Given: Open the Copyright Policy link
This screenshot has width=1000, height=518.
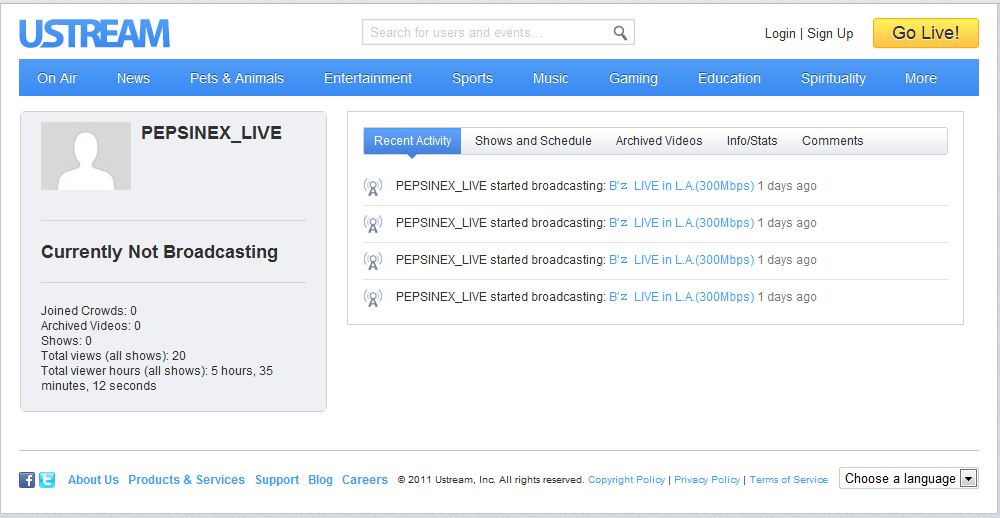Looking at the screenshot, I should coord(626,480).
